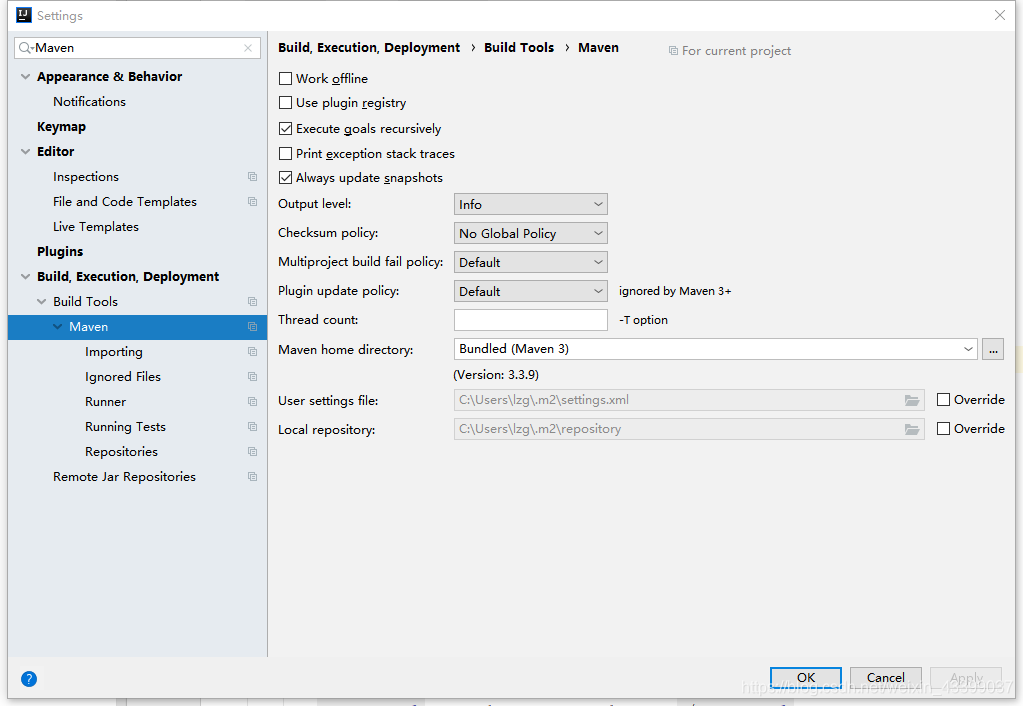The image size is (1023, 706).
Task: Uncheck Always update snapshots
Action: tap(285, 177)
